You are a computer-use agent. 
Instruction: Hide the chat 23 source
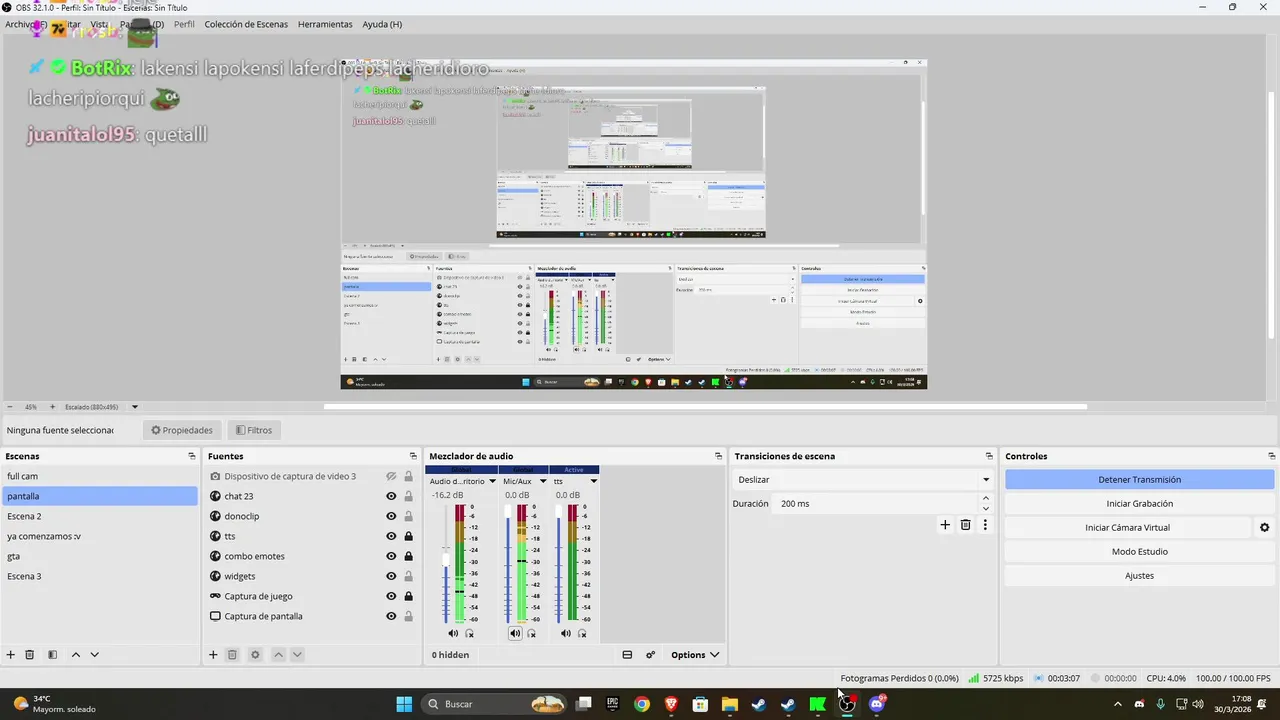point(391,496)
